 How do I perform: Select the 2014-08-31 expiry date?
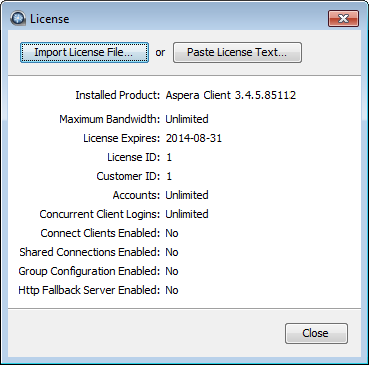(x=194, y=138)
